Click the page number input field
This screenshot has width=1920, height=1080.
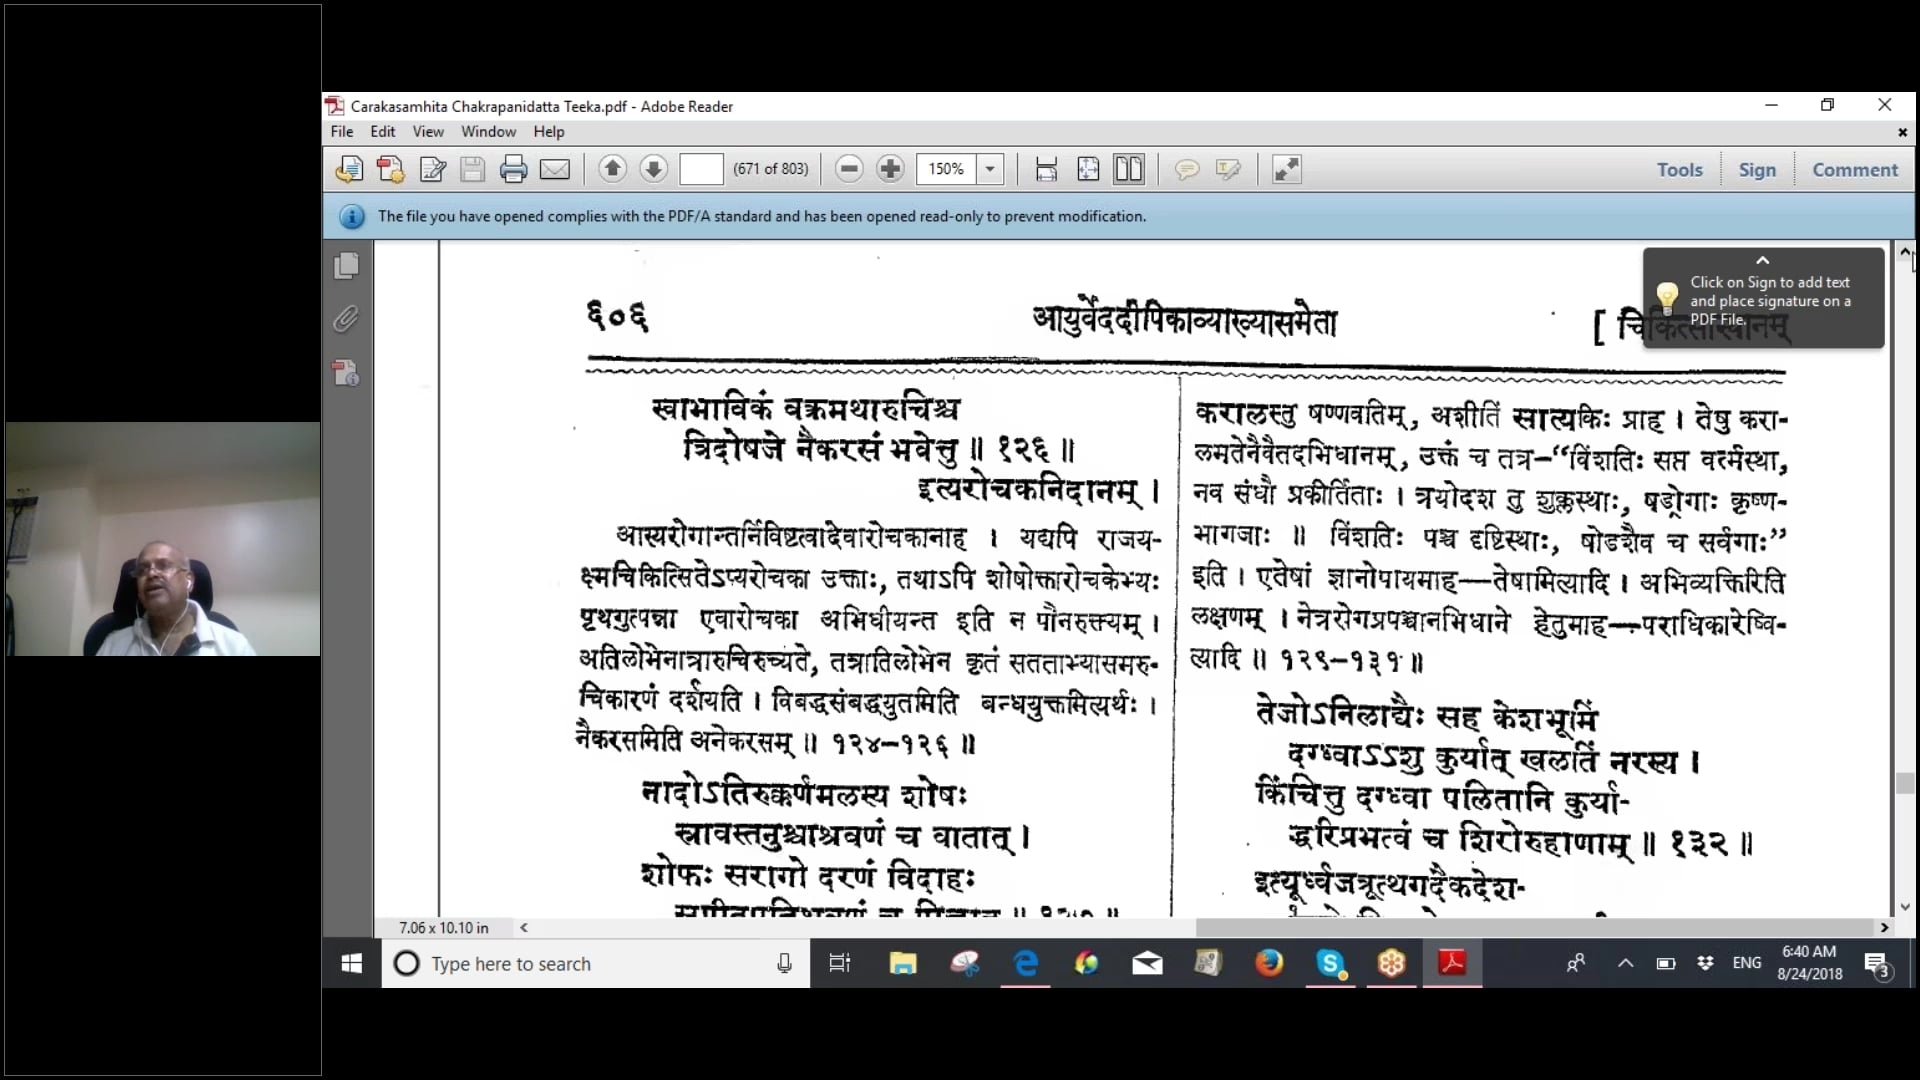[701, 169]
